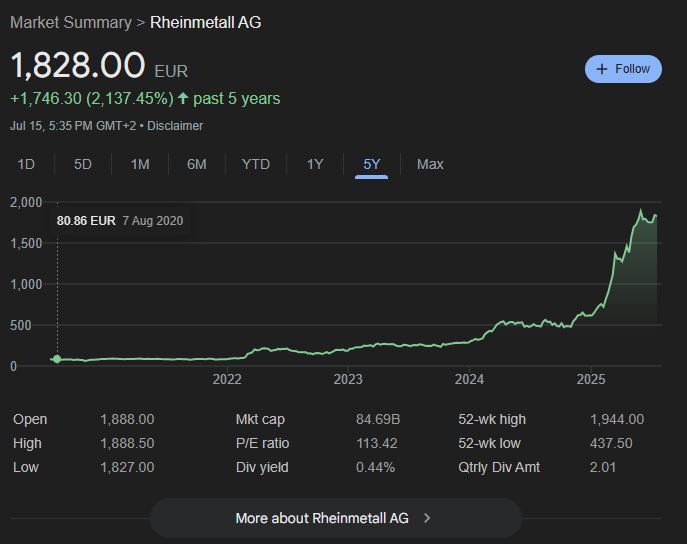The width and height of the screenshot is (687, 544).
Task: Click the Open value 1,888.00
Action: pos(127,419)
